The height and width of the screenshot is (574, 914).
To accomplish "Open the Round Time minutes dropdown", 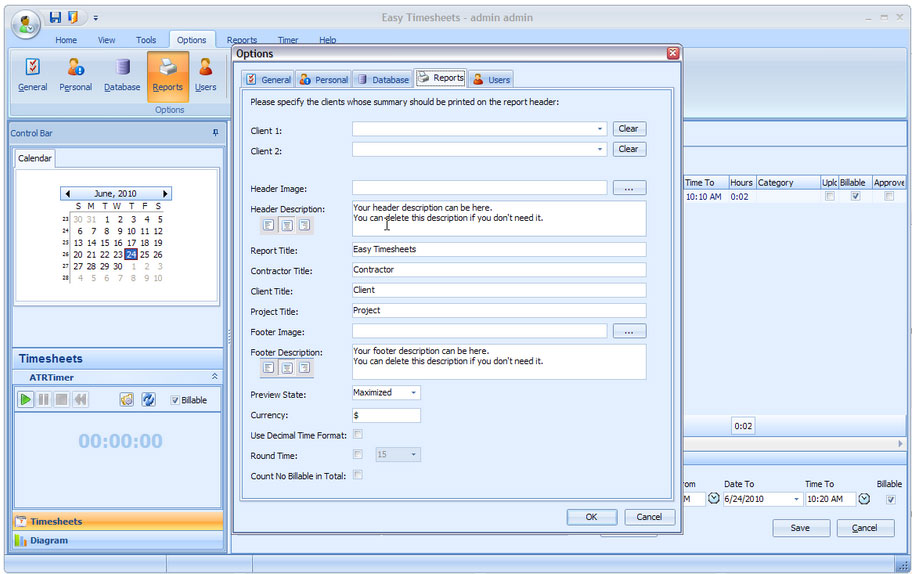I will (x=413, y=455).
